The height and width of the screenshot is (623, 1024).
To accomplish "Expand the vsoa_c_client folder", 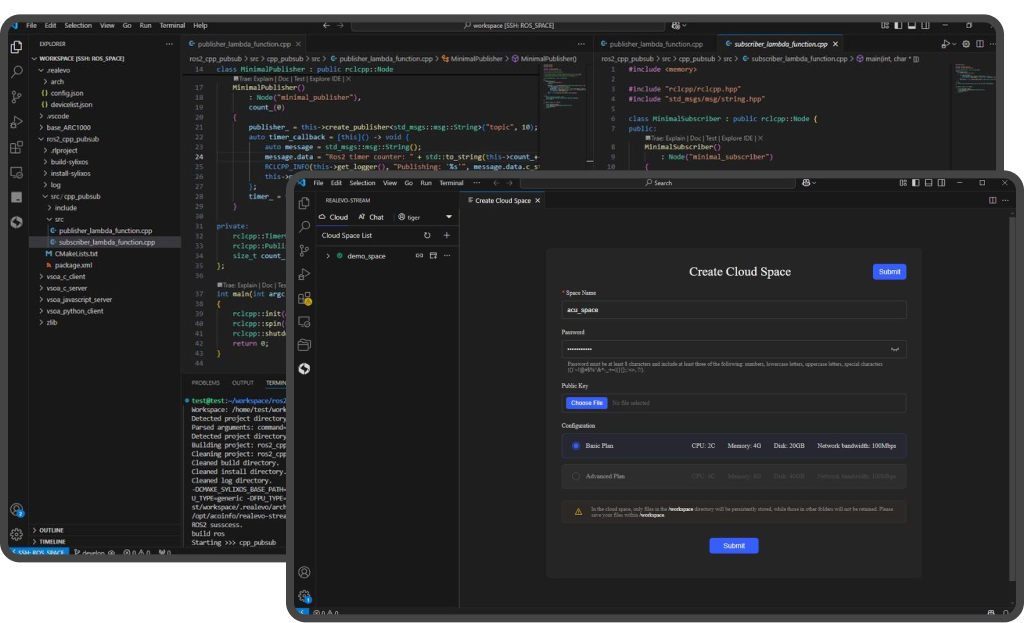I will [65, 277].
